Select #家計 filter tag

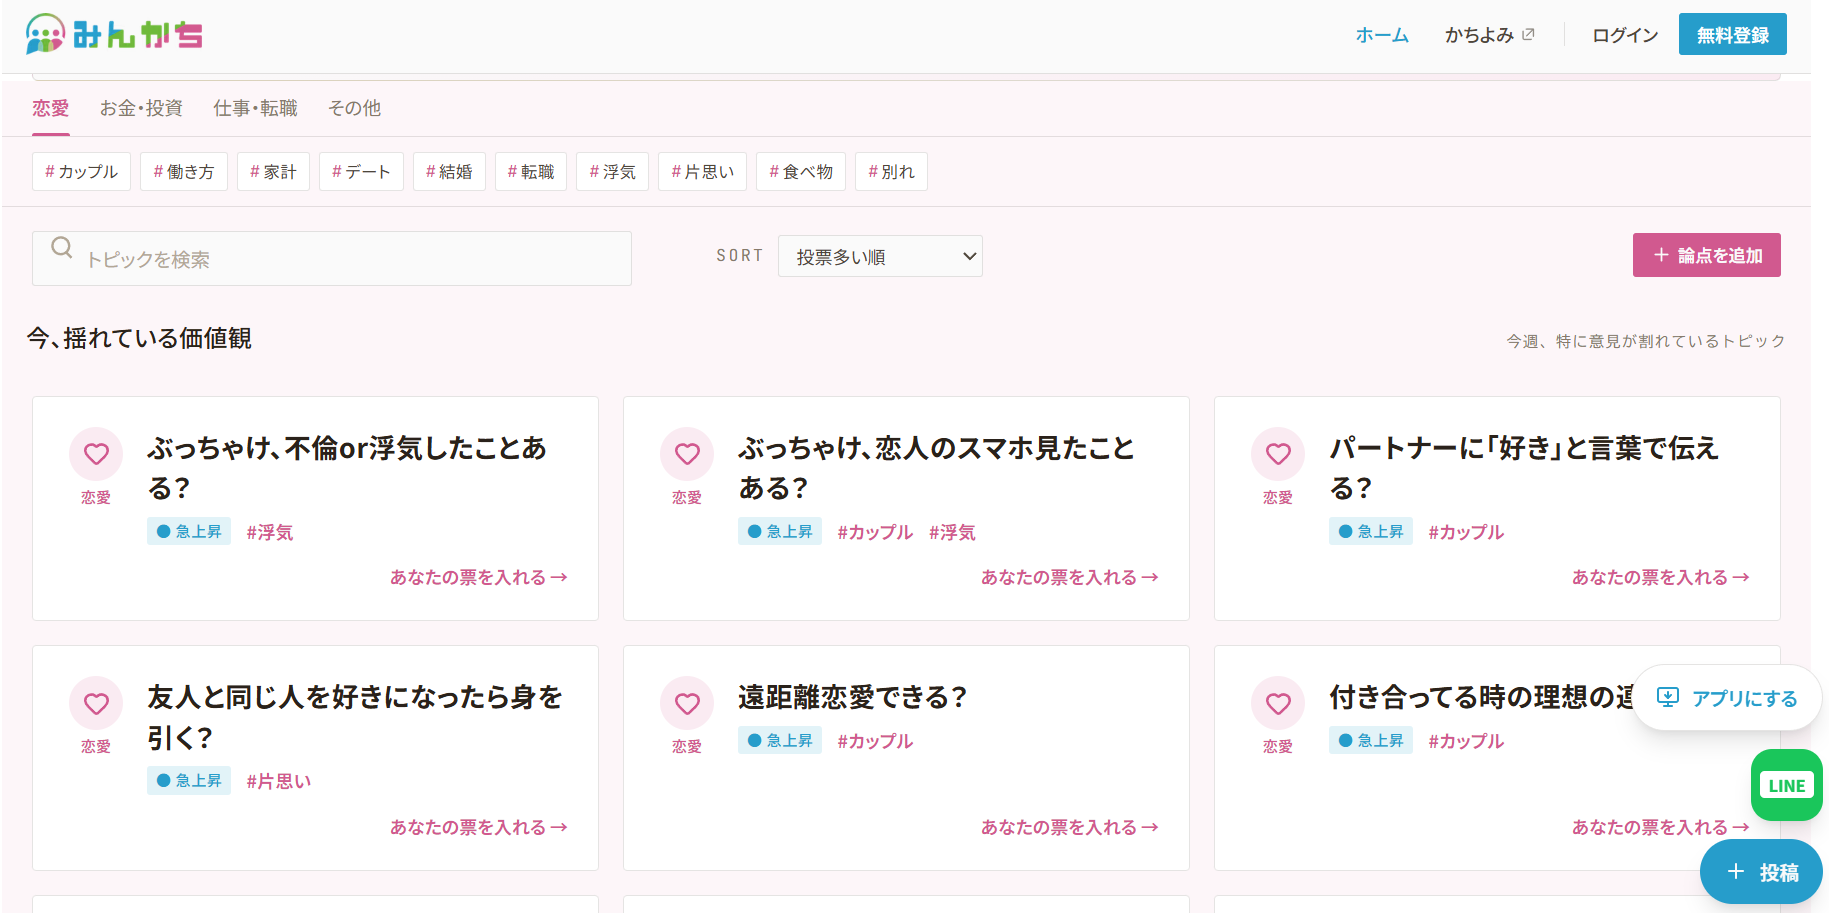click(x=273, y=172)
